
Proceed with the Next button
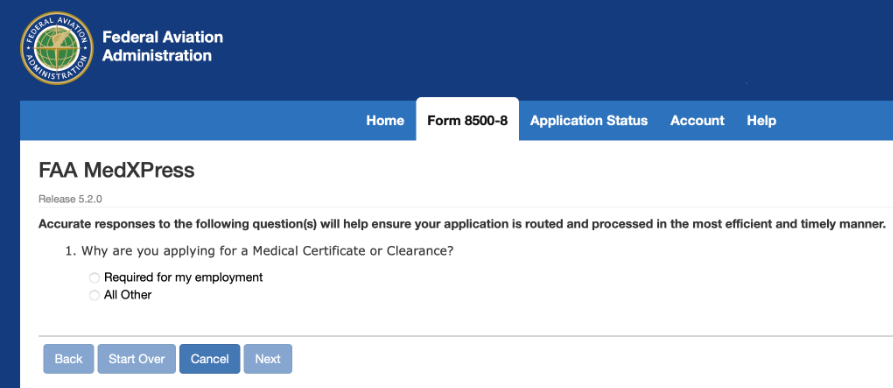click(268, 359)
